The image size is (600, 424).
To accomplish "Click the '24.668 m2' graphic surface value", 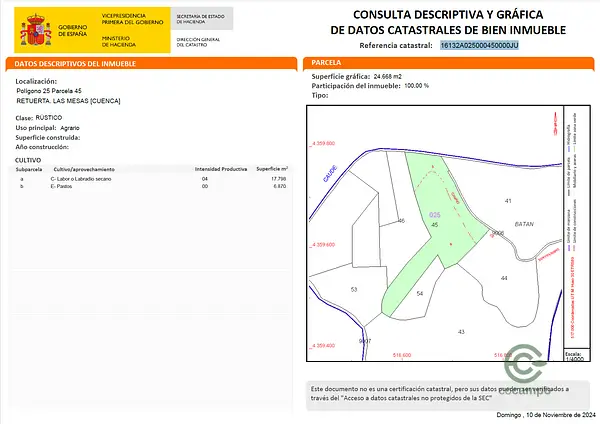I will pos(388,76).
